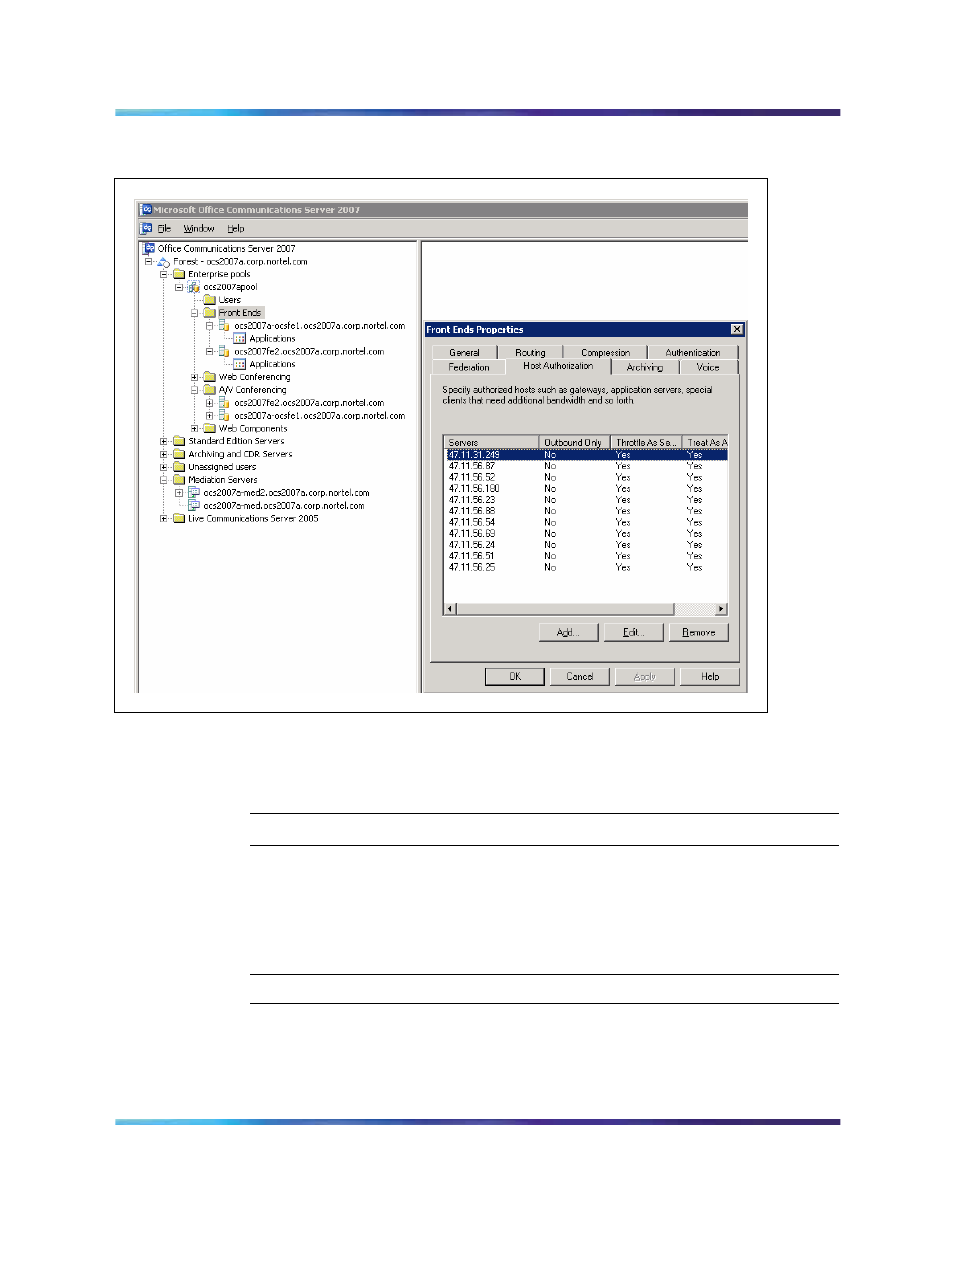954x1272 pixels.
Task: Expand the Web Components node
Action: (x=195, y=428)
